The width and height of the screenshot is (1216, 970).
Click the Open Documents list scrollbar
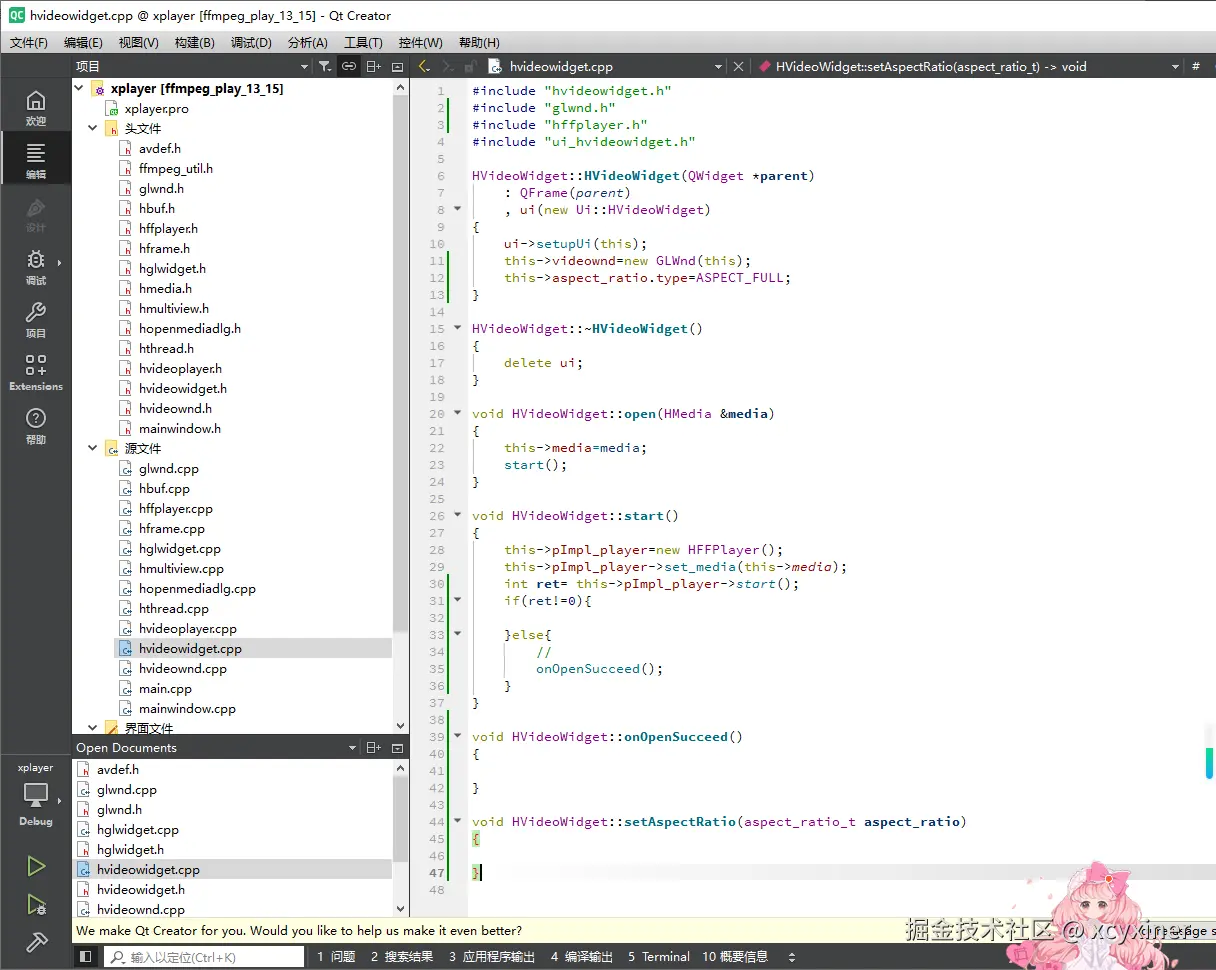pyautogui.click(x=401, y=817)
